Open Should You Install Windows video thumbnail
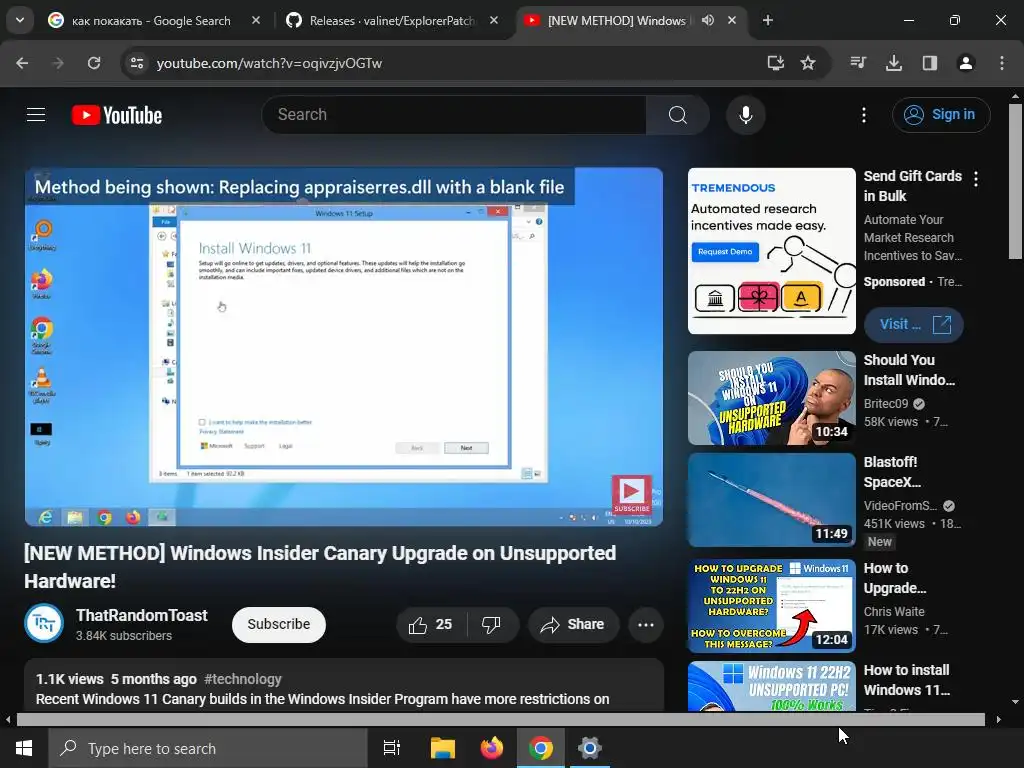The height and width of the screenshot is (768, 1024). coord(772,398)
